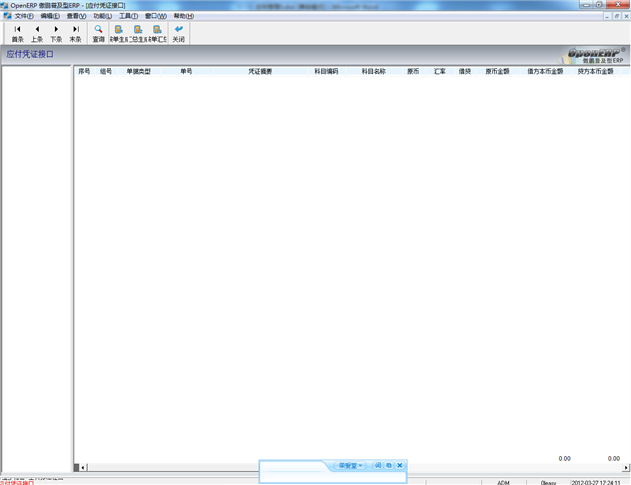Sort by 单据类型 column header
The image size is (631, 485).
tap(139, 72)
